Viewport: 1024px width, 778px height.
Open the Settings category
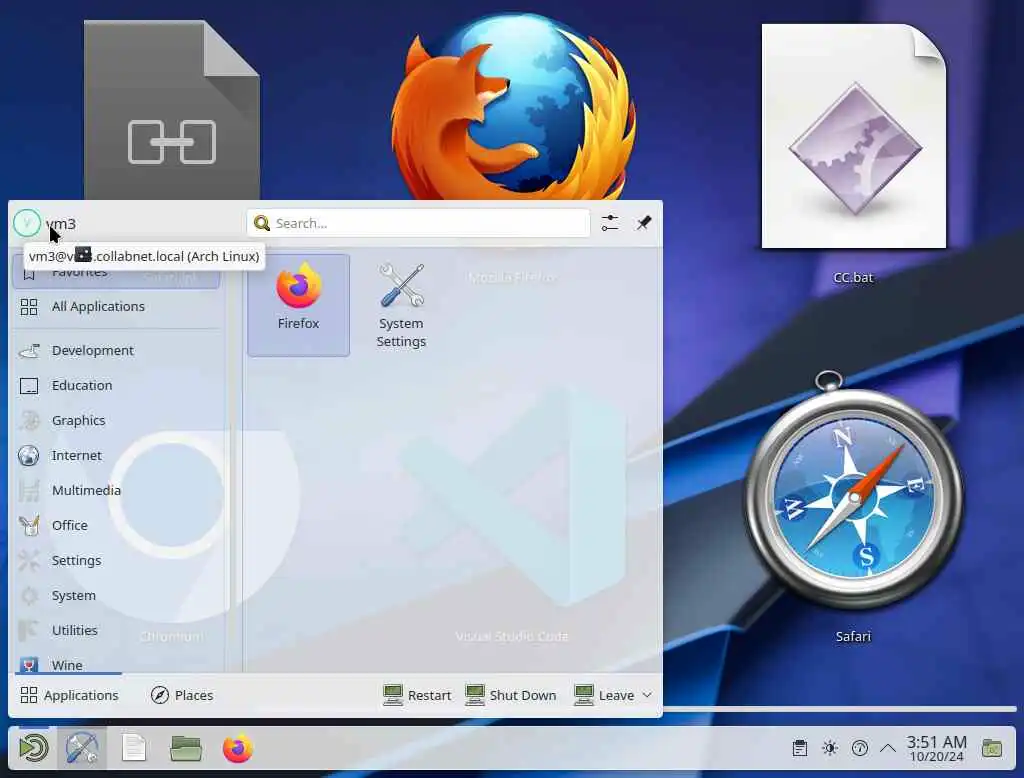[x=116, y=560]
